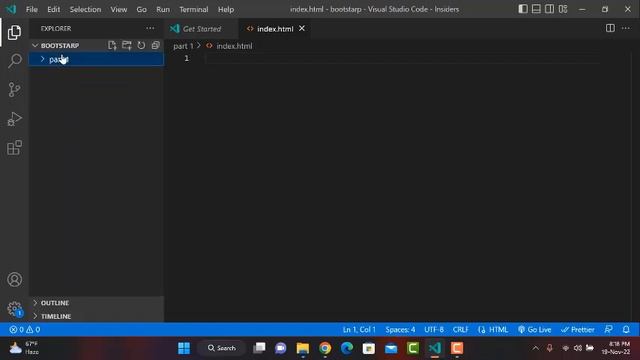Open Run menu

pos(163,9)
